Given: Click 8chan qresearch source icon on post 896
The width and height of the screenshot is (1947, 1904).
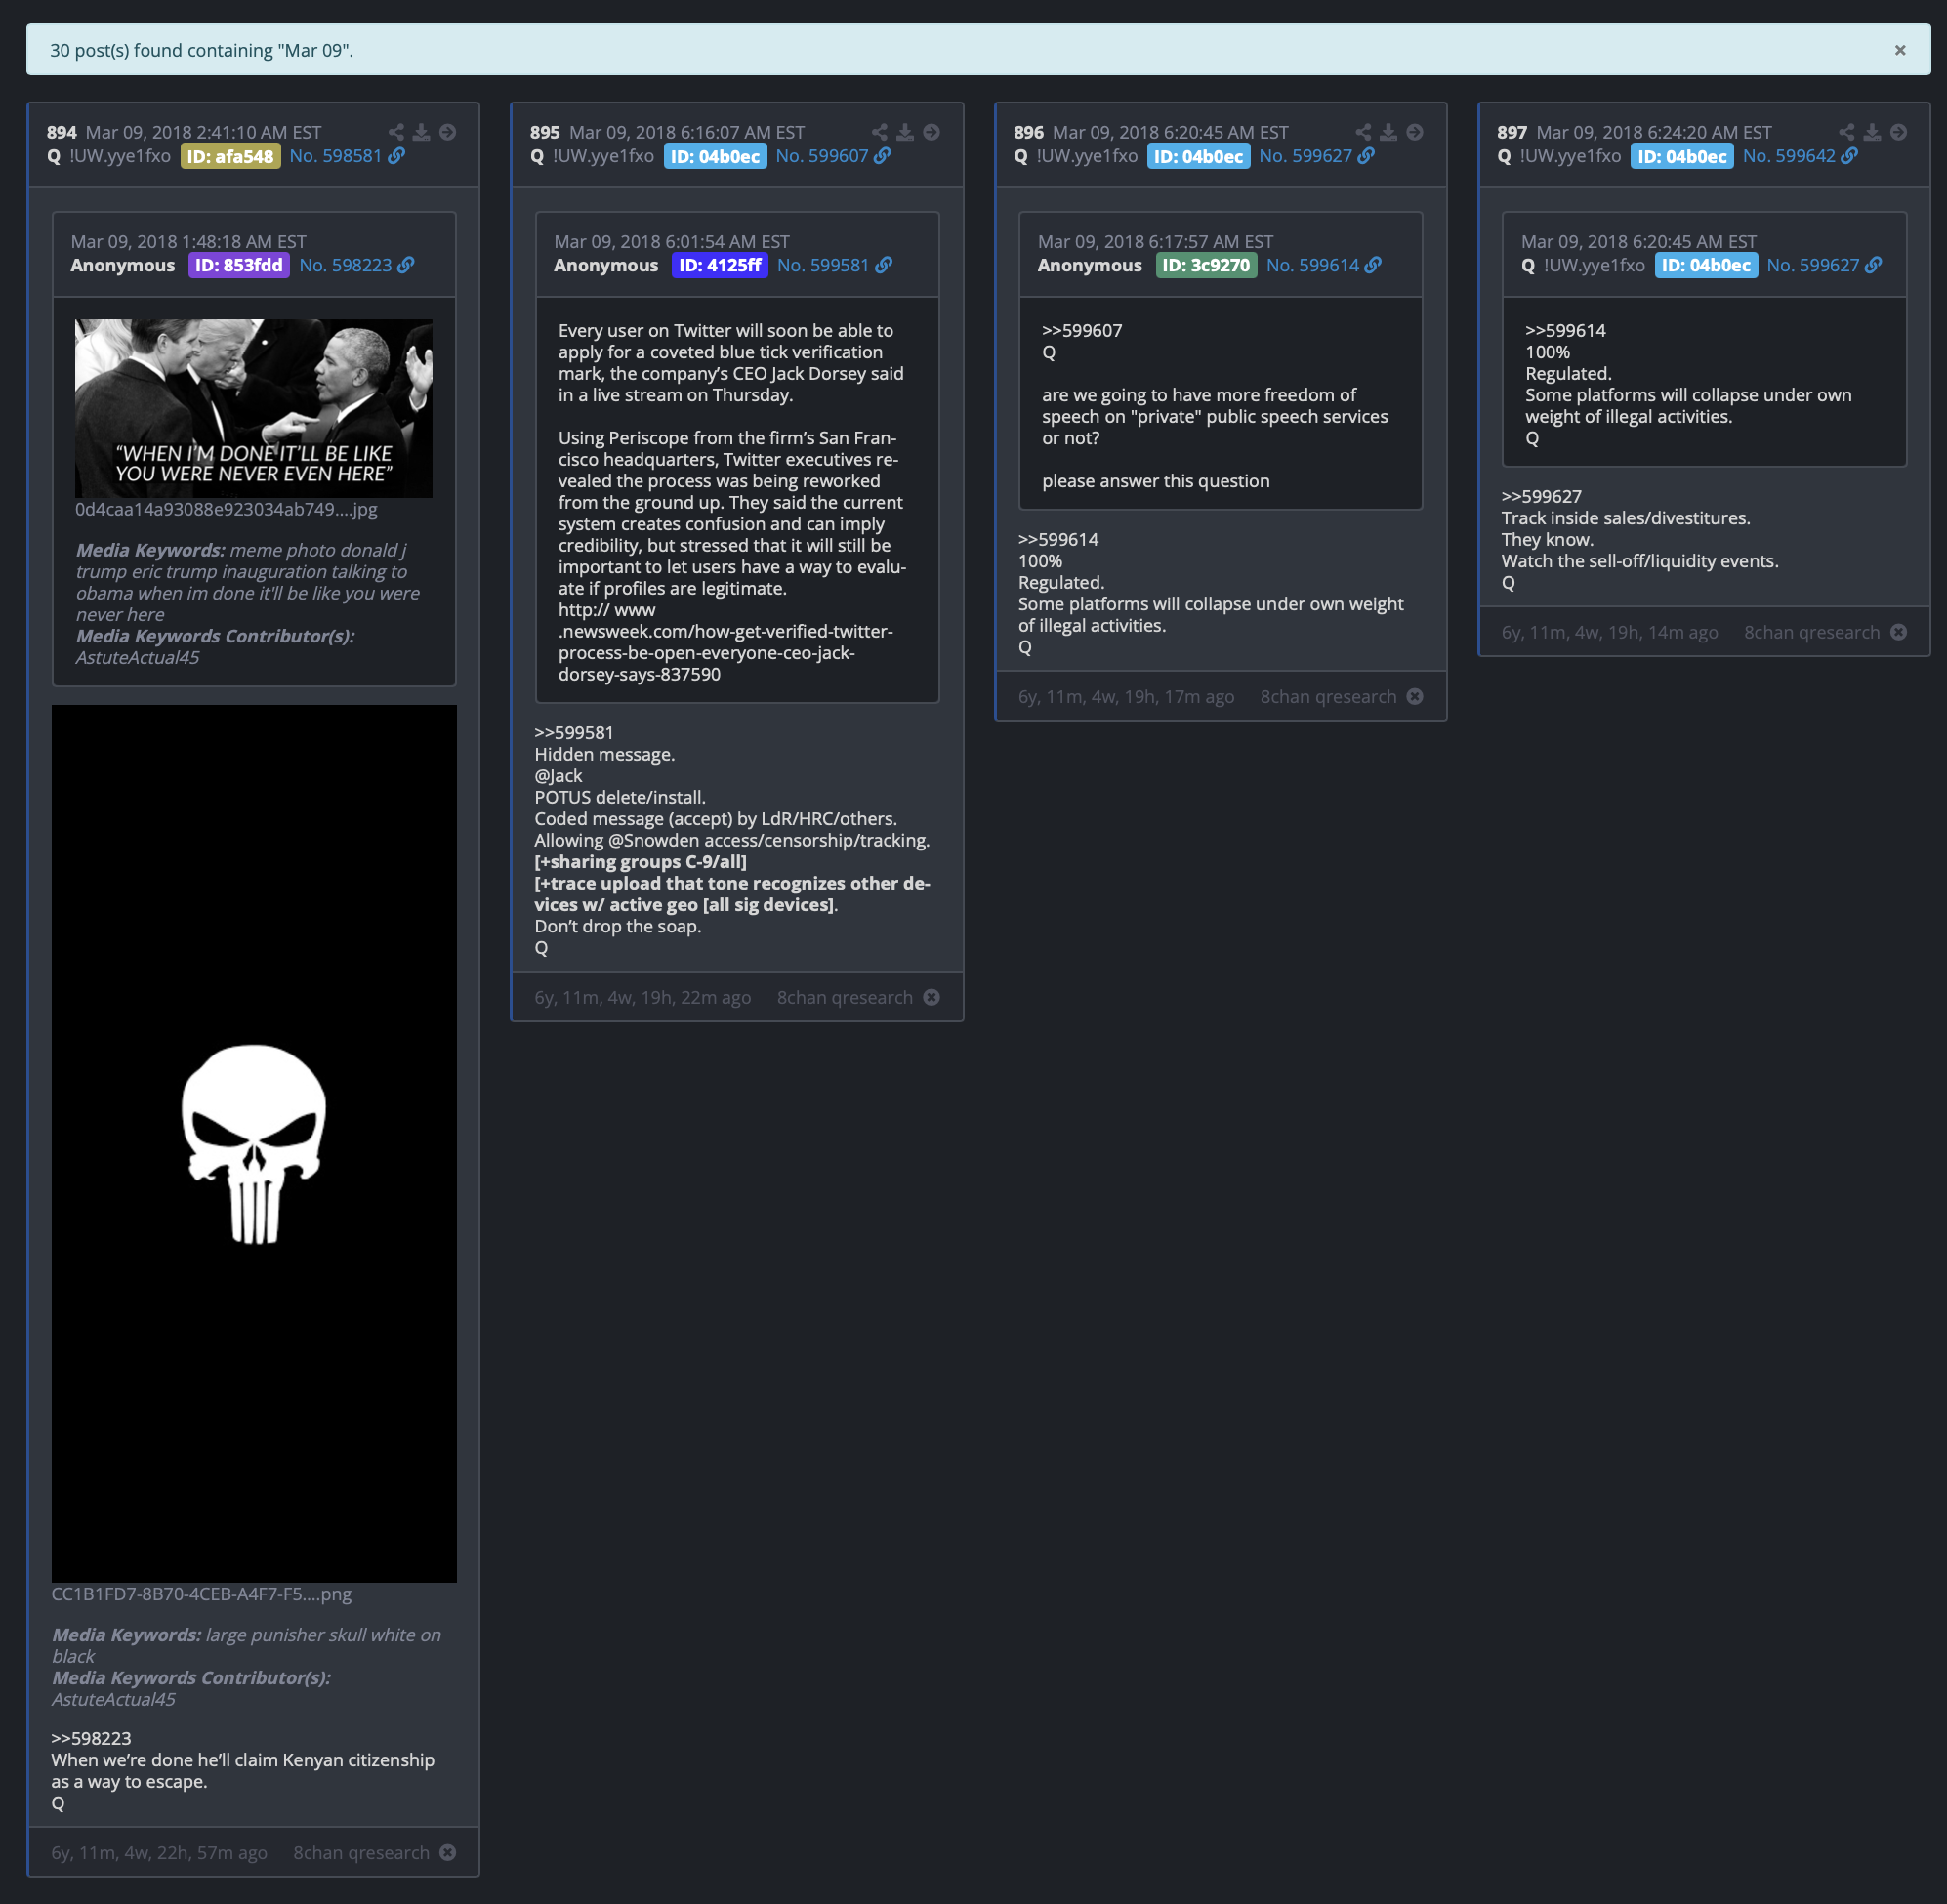Looking at the screenshot, I should (1415, 696).
